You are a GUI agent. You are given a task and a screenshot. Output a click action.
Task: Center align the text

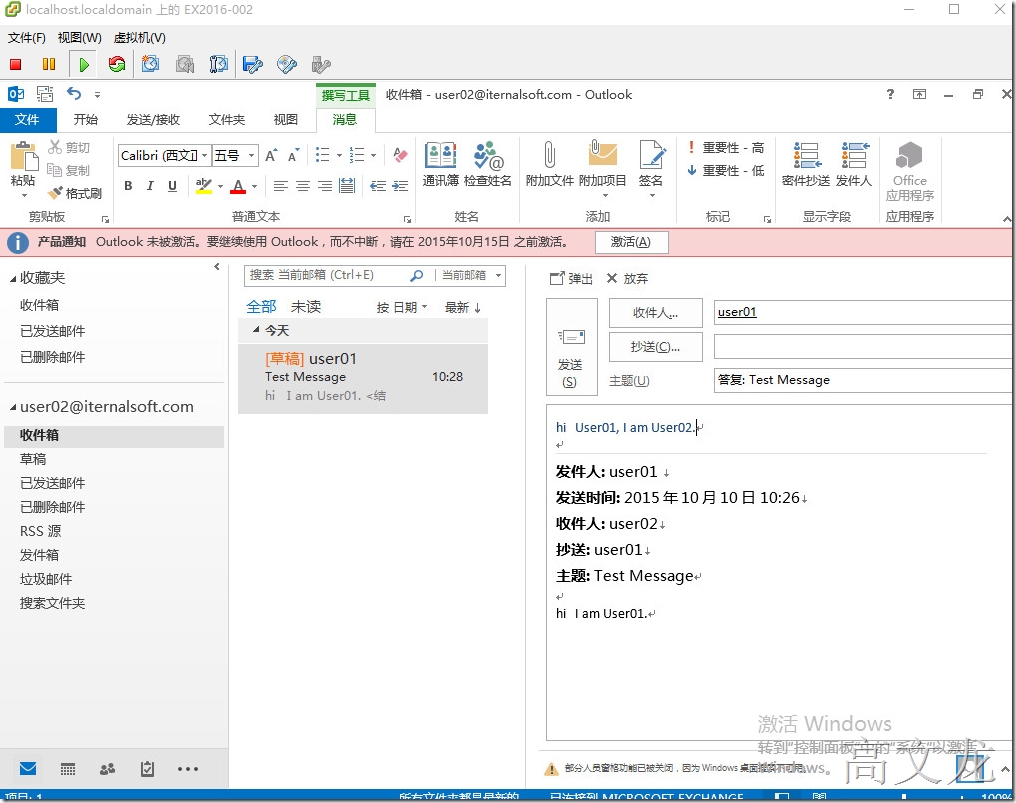pyautogui.click(x=303, y=187)
